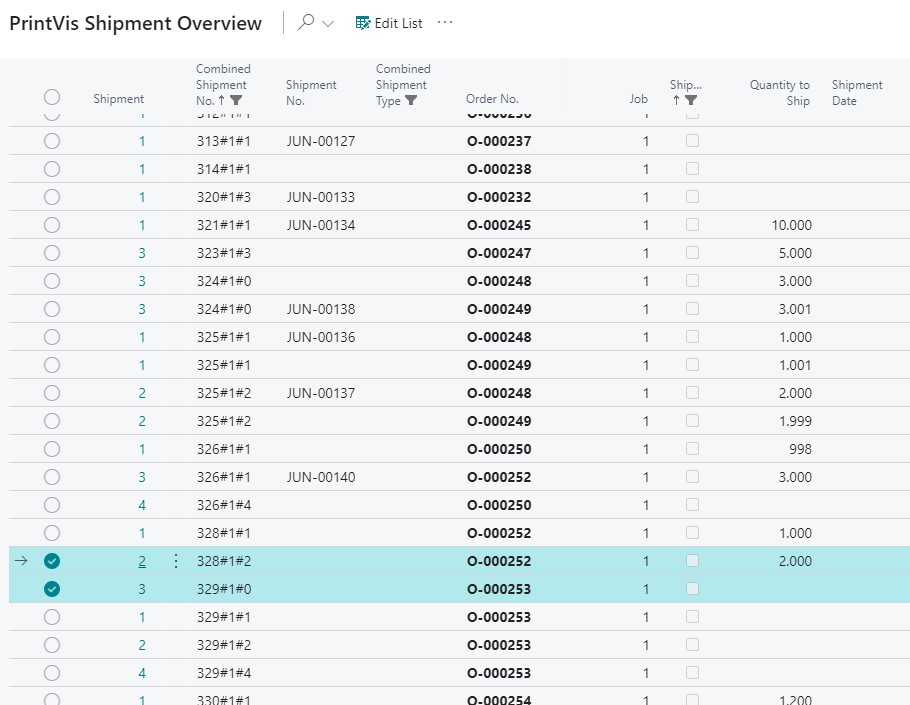The height and width of the screenshot is (705, 910).
Task: Open Quantity to Ship column header menu
Action: pos(779,92)
